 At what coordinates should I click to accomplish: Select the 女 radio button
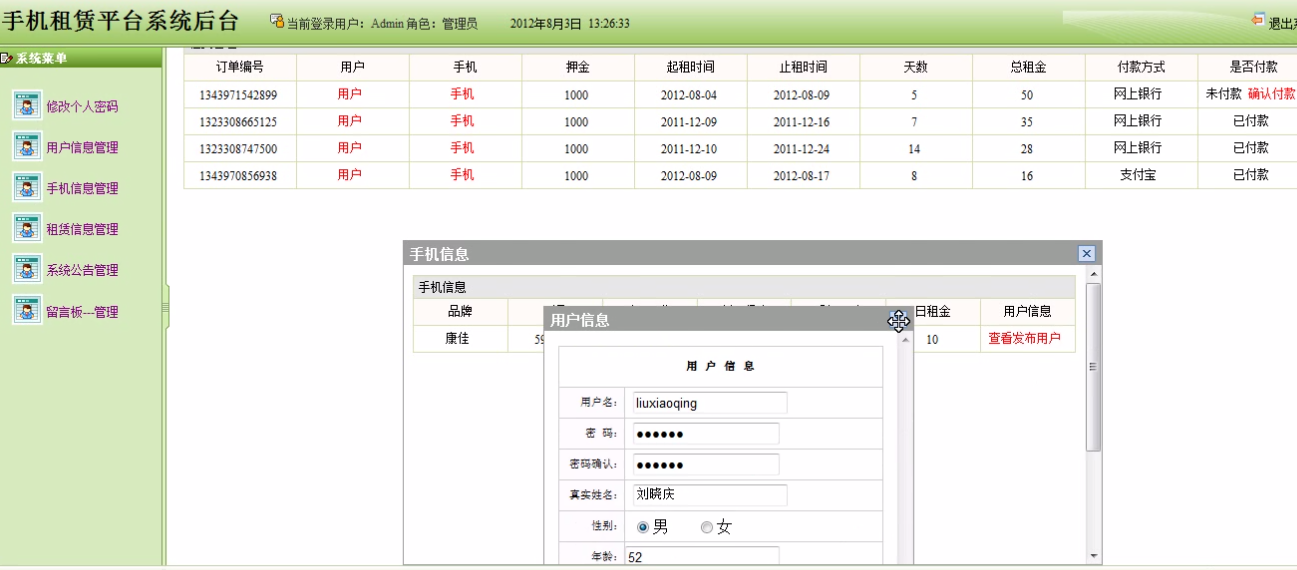click(707, 527)
